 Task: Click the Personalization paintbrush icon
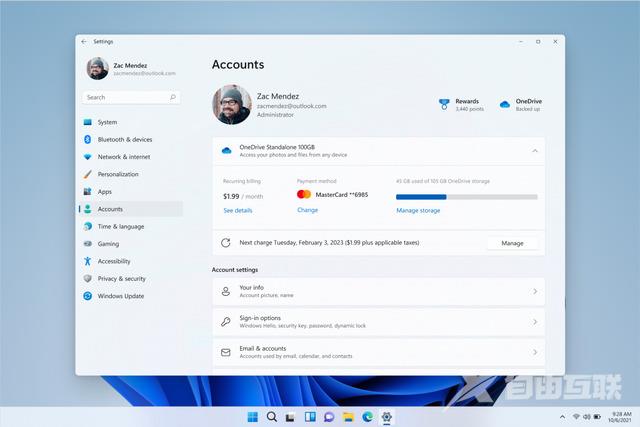87,174
